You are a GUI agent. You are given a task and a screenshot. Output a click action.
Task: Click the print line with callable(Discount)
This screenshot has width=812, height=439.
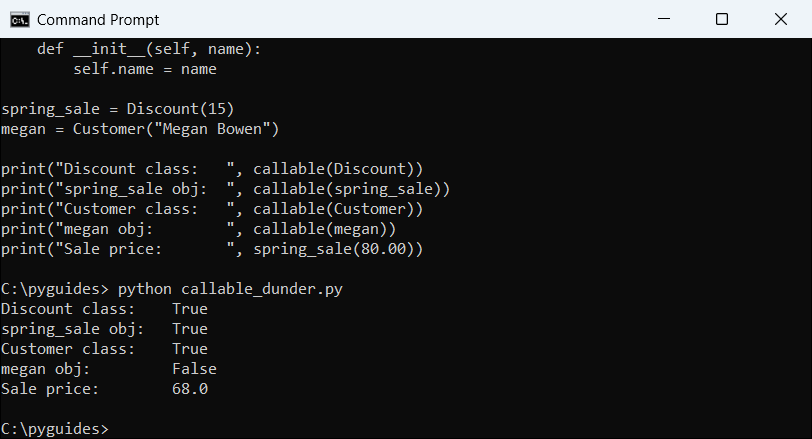pyautogui.click(x=212, y=169)
